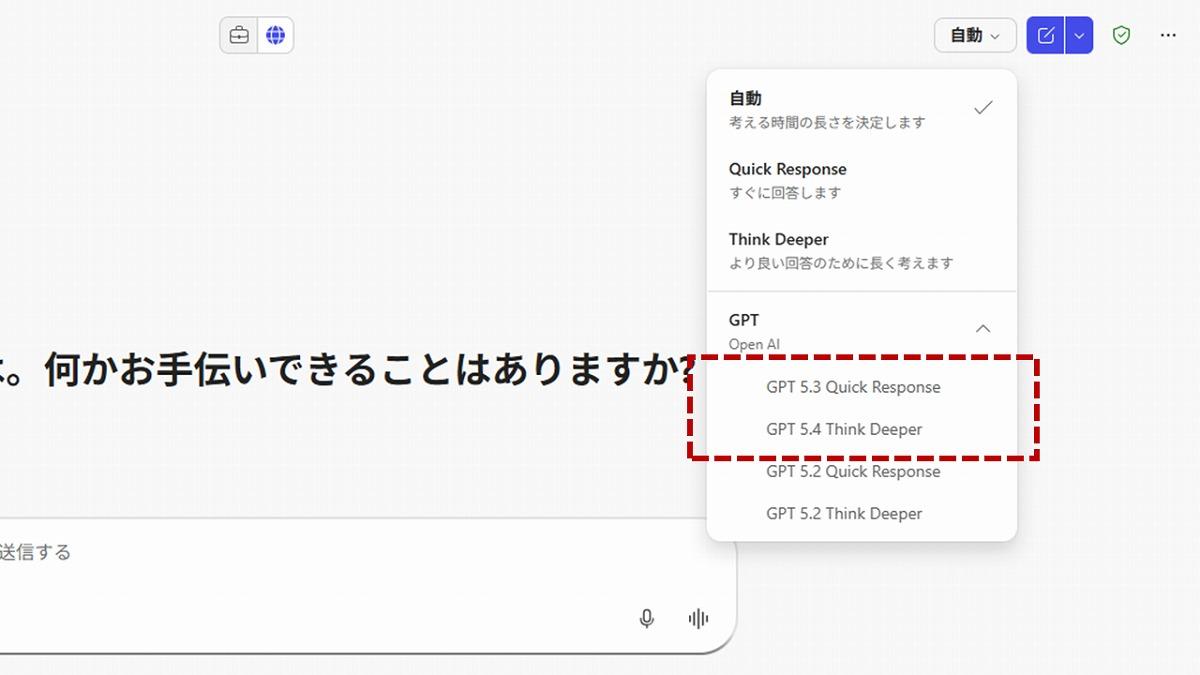This screenshot has width=1200, height=675.
Task: Choose GPT 5.4 Think Deeper model
Action: (x=844, y=429)
